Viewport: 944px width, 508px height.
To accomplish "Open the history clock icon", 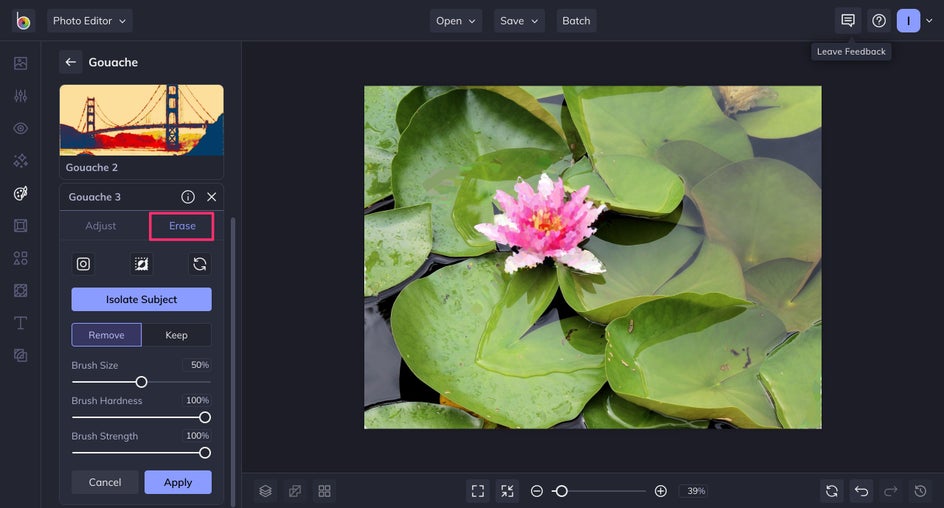I will [x=921, y=491].
